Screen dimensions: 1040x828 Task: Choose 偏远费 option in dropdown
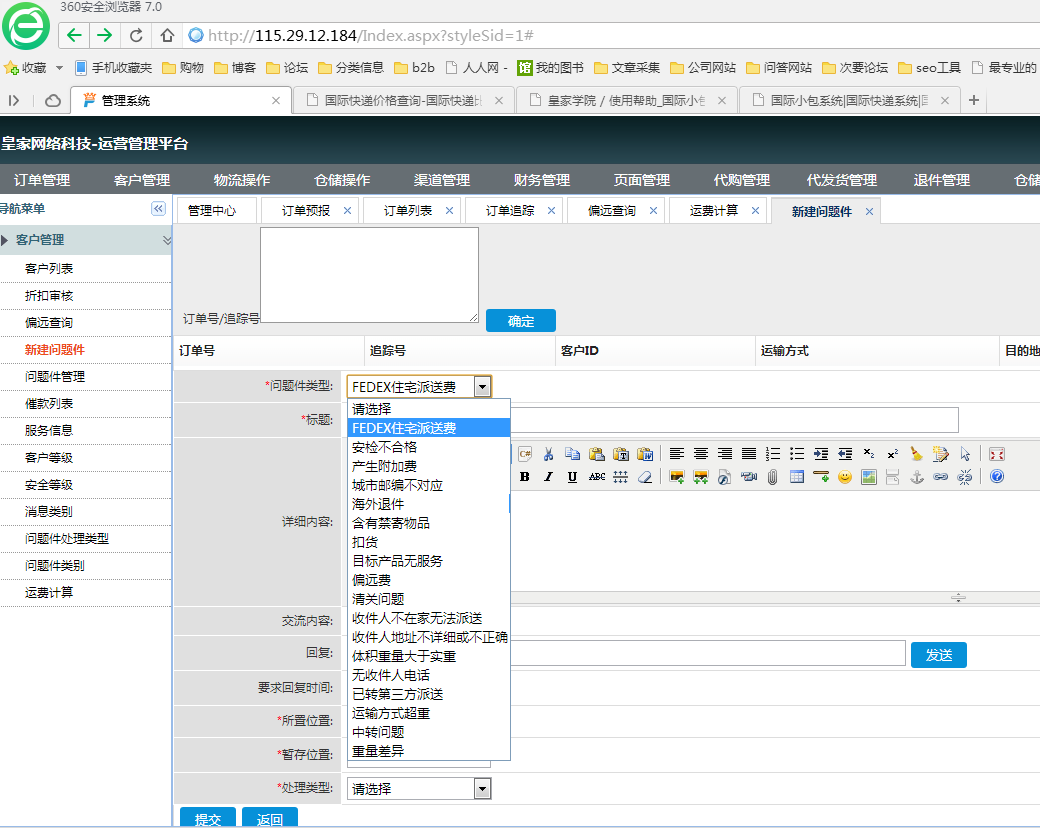pos(429,580)
